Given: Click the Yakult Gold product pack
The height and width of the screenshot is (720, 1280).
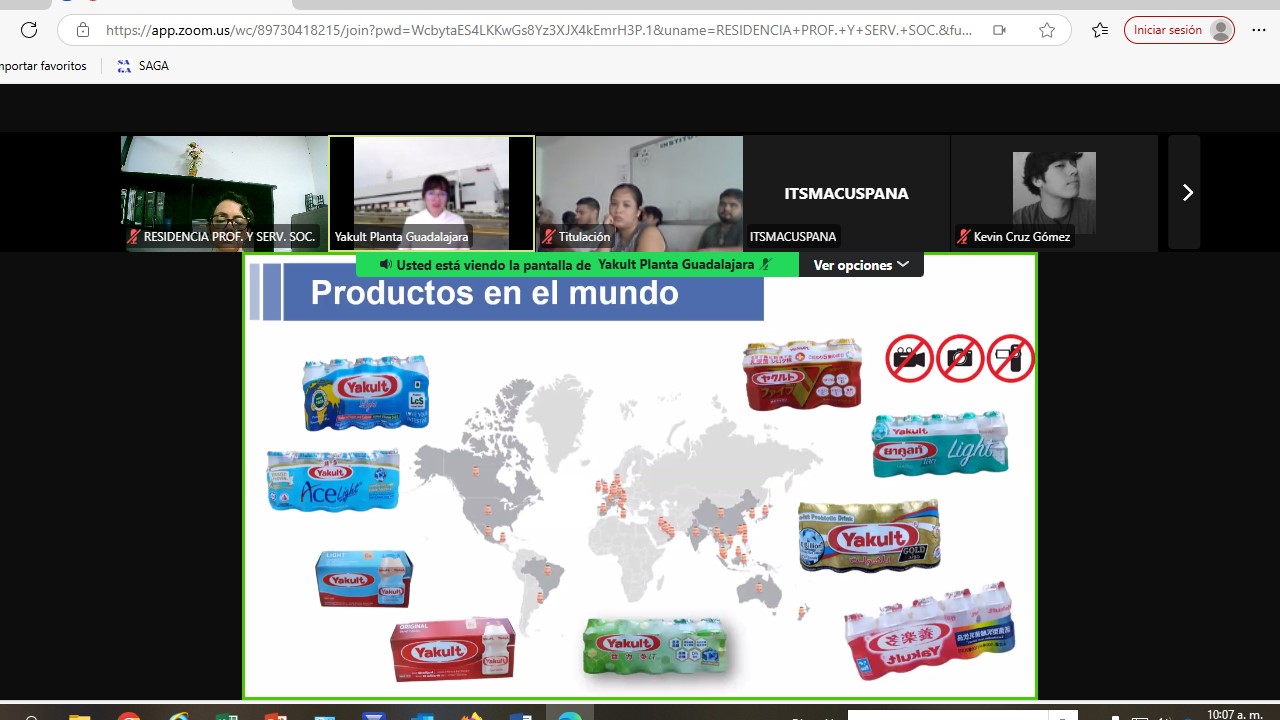Looking at the screenshot, I should (870, 535).
